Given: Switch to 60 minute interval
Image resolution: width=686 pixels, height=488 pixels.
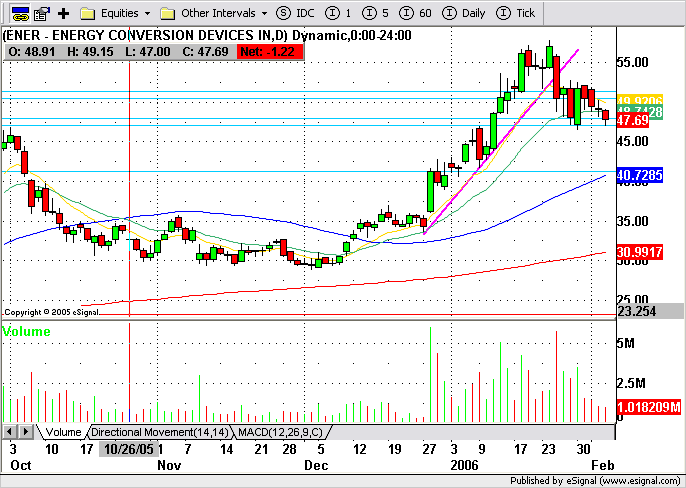Looking at the screenshot, I should (x=415, y=13).
